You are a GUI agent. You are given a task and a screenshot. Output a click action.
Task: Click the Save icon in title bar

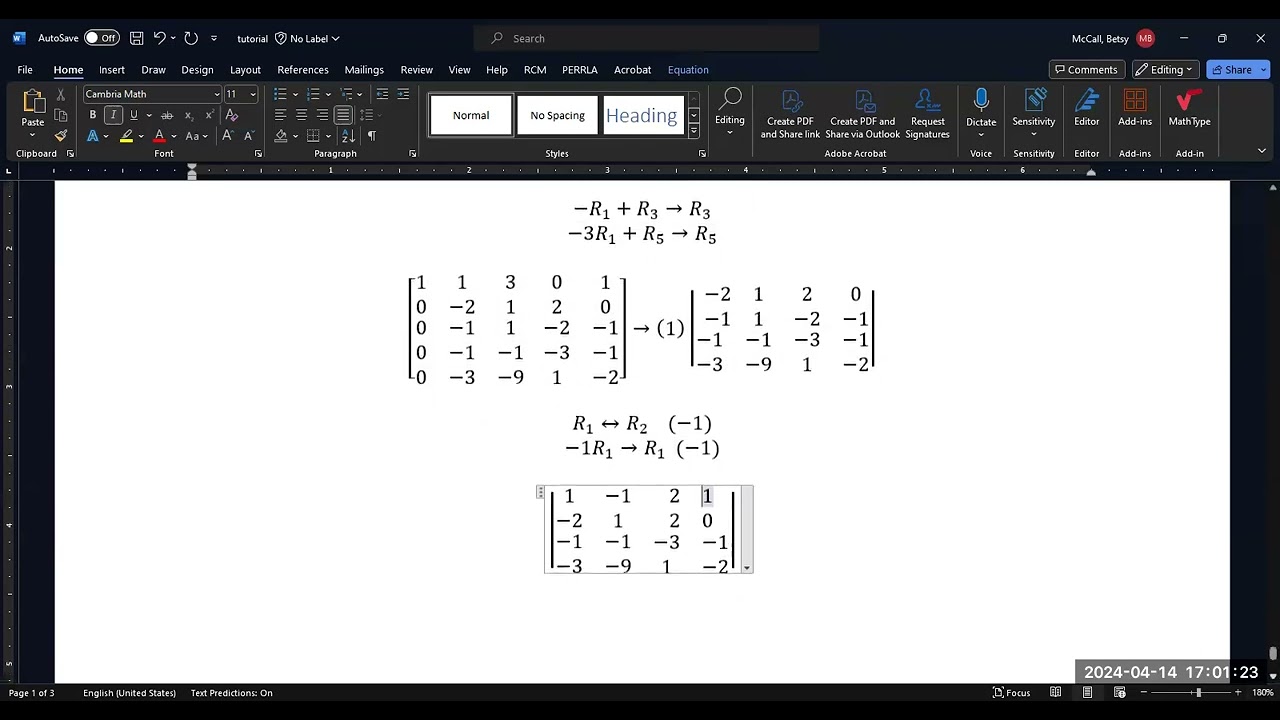click(136, 38)
